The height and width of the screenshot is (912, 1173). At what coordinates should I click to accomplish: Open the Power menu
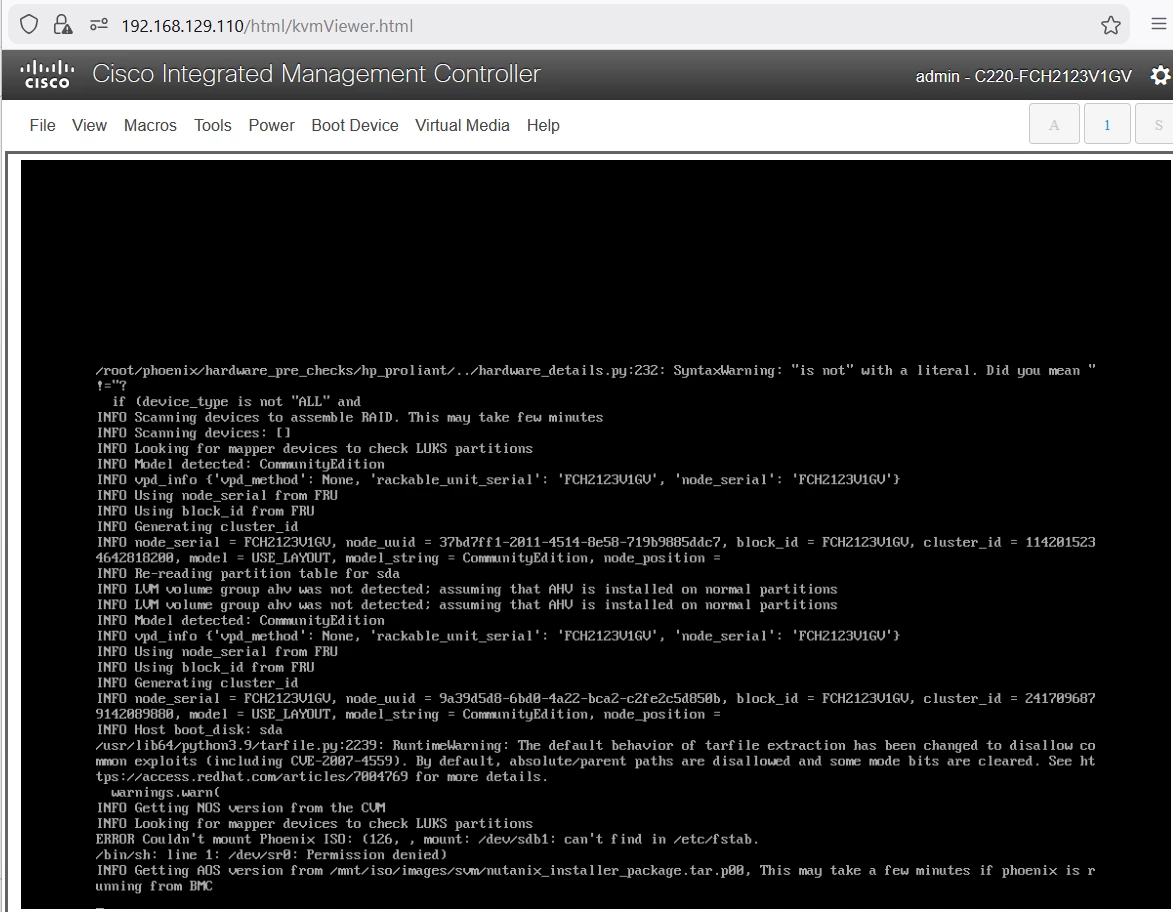pos(272,125)
